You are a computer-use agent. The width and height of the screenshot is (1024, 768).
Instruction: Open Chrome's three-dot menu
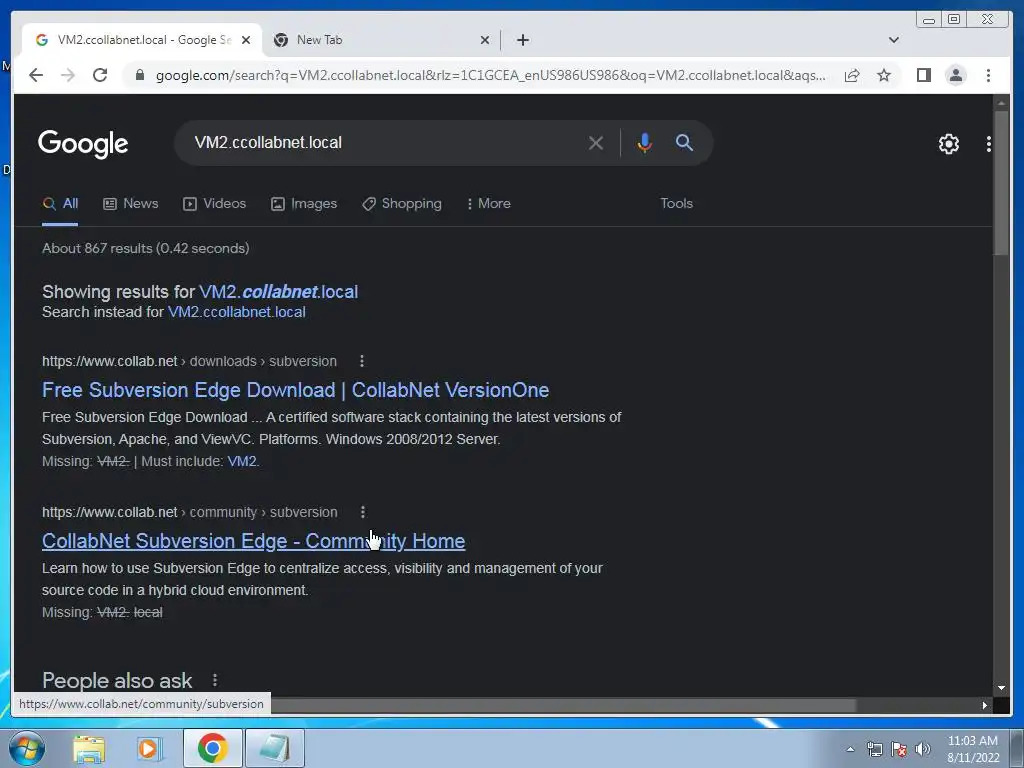(x=988, y=75)
